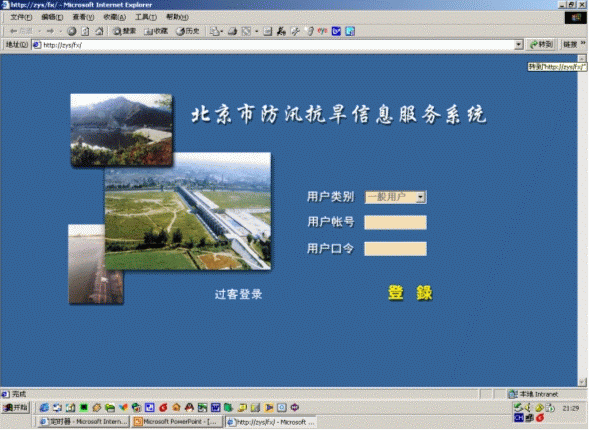Screen dimensions: 589x430
Task: Open the Search (搜索) toolbar button
Action: pyautogui.click(x=124, y=31)
